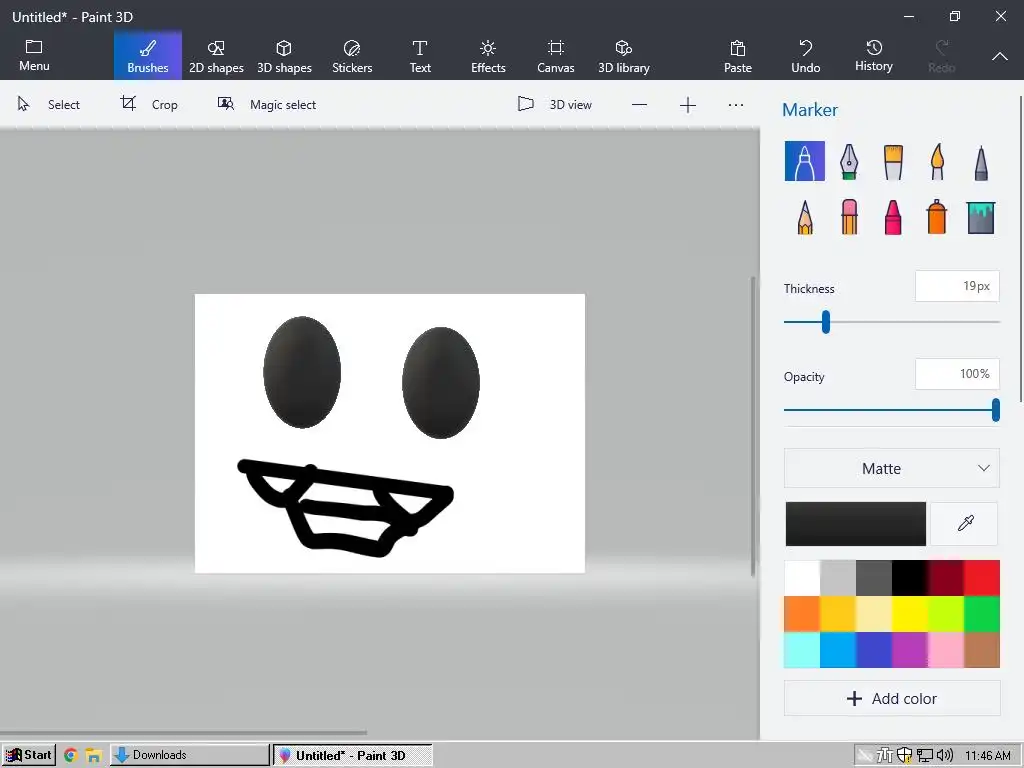
Task: Click the current color black swatch
Action: click(x=856, y=524)
